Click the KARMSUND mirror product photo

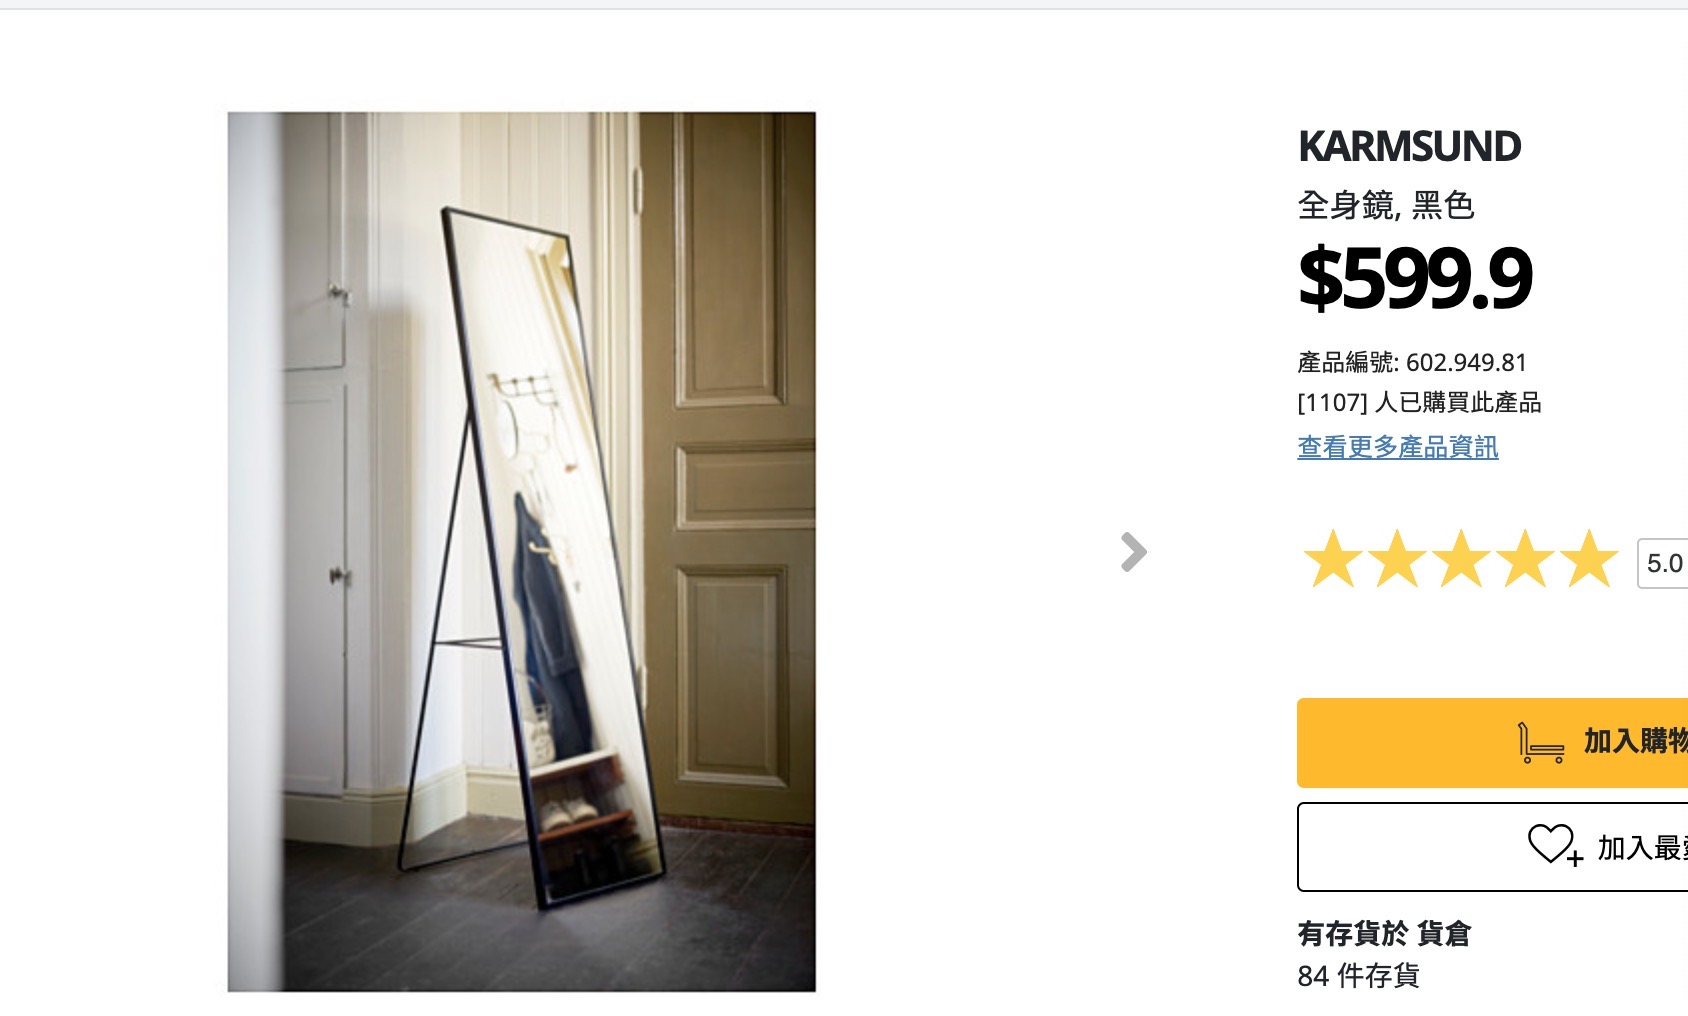click(x=521, y=551)
